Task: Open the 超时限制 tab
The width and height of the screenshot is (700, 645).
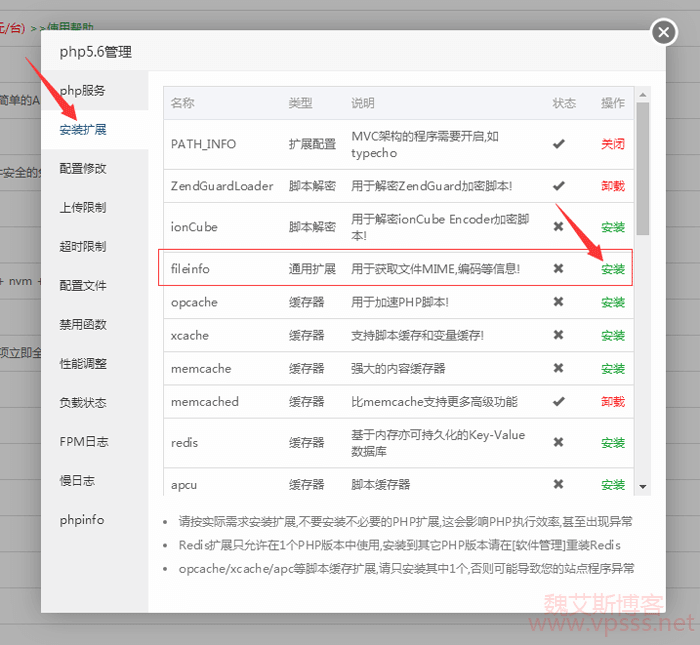Action: click(x=82, y=247)
